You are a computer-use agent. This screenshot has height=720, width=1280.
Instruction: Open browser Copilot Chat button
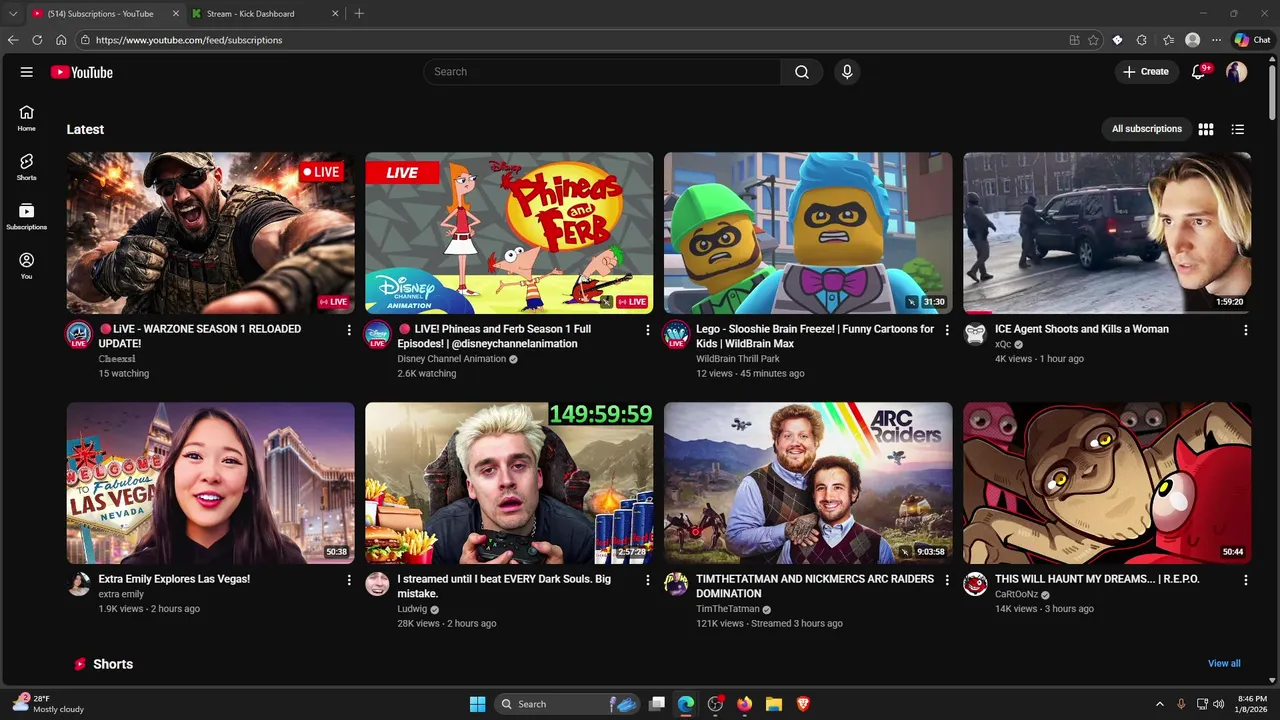[x=1252, y=40]
